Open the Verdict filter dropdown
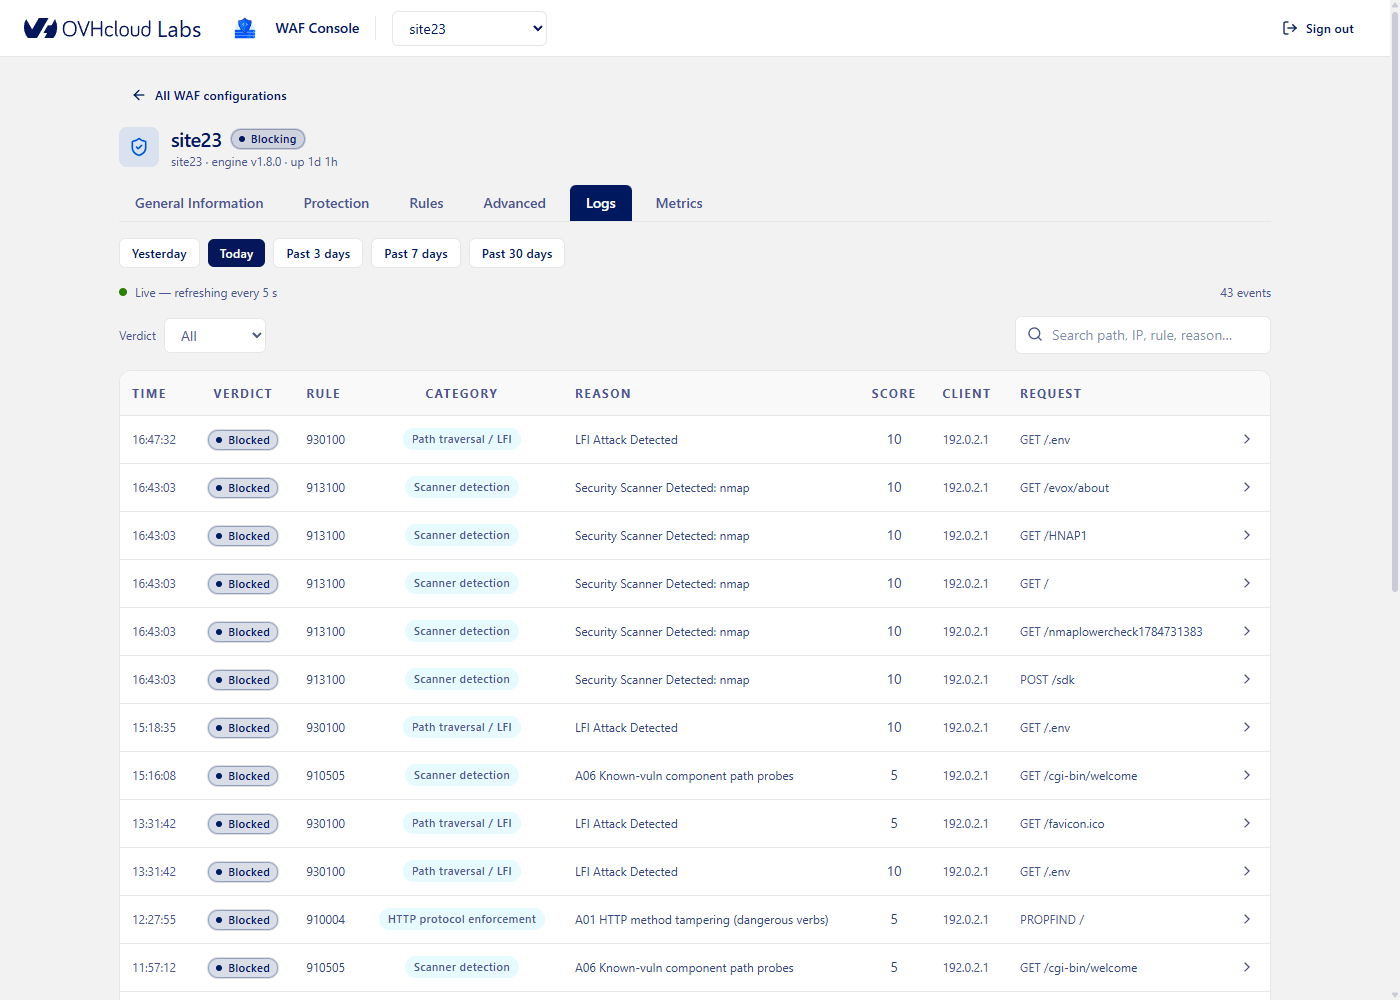 [x=215, y=335]
